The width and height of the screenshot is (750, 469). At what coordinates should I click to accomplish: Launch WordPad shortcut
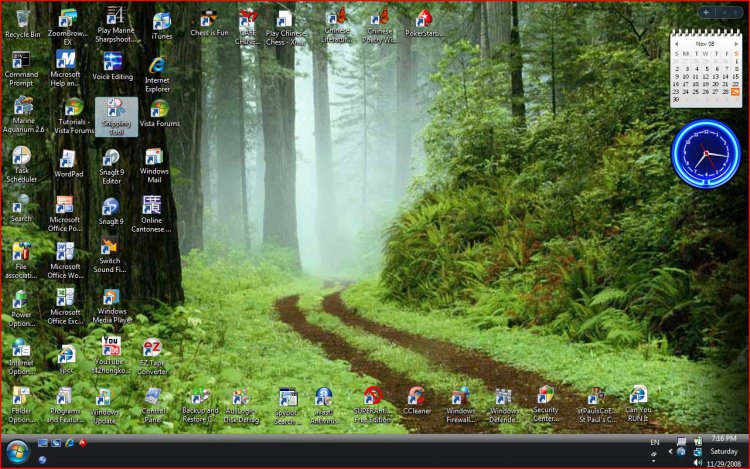pos(68,164)
